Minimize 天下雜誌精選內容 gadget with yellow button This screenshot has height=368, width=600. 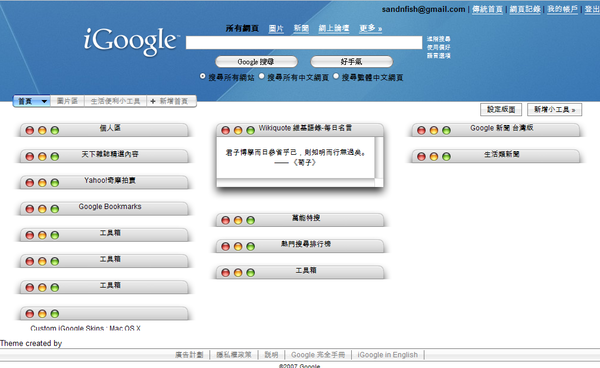pyautogui.click(x=42, y=156)
